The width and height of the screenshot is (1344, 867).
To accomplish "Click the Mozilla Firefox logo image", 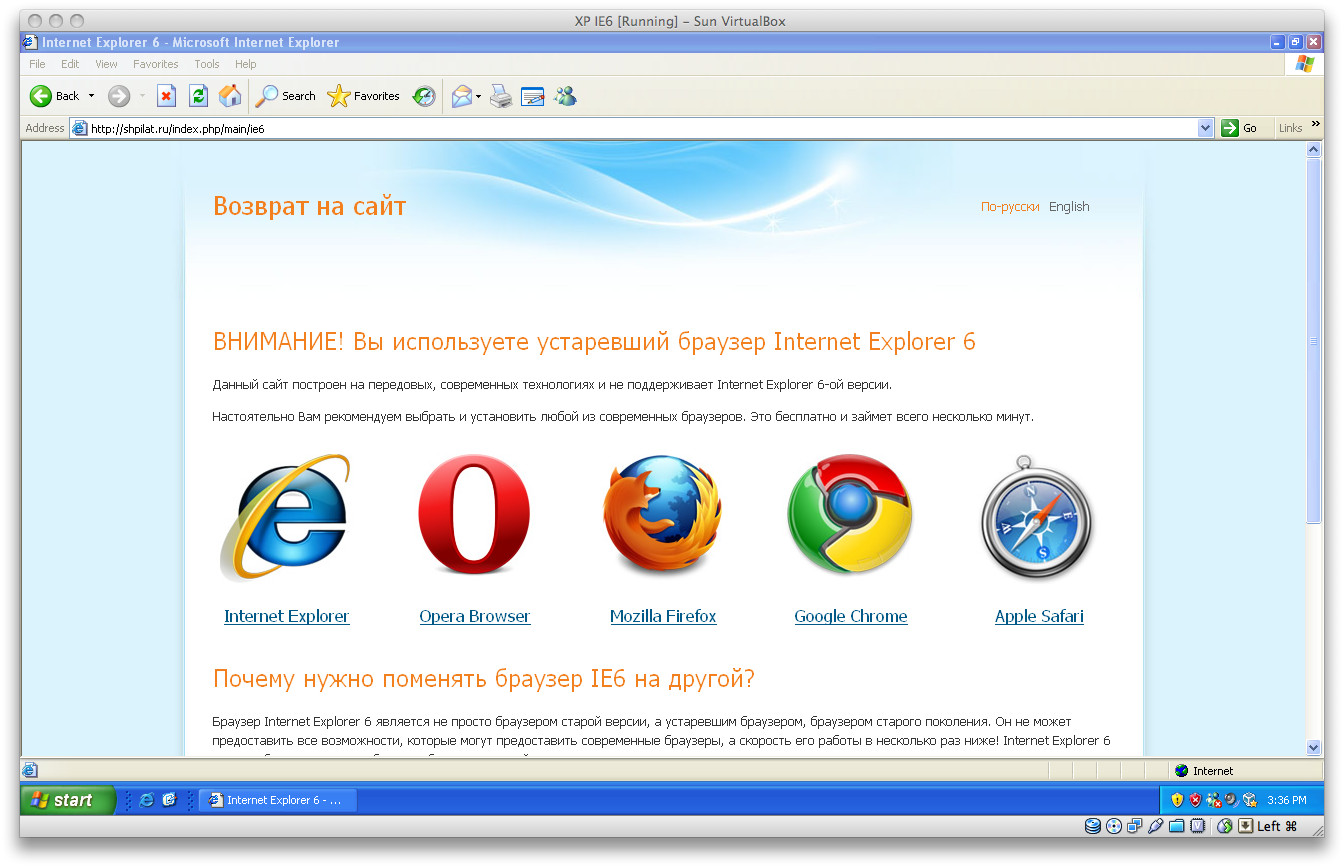I will (x=662, y=516).
